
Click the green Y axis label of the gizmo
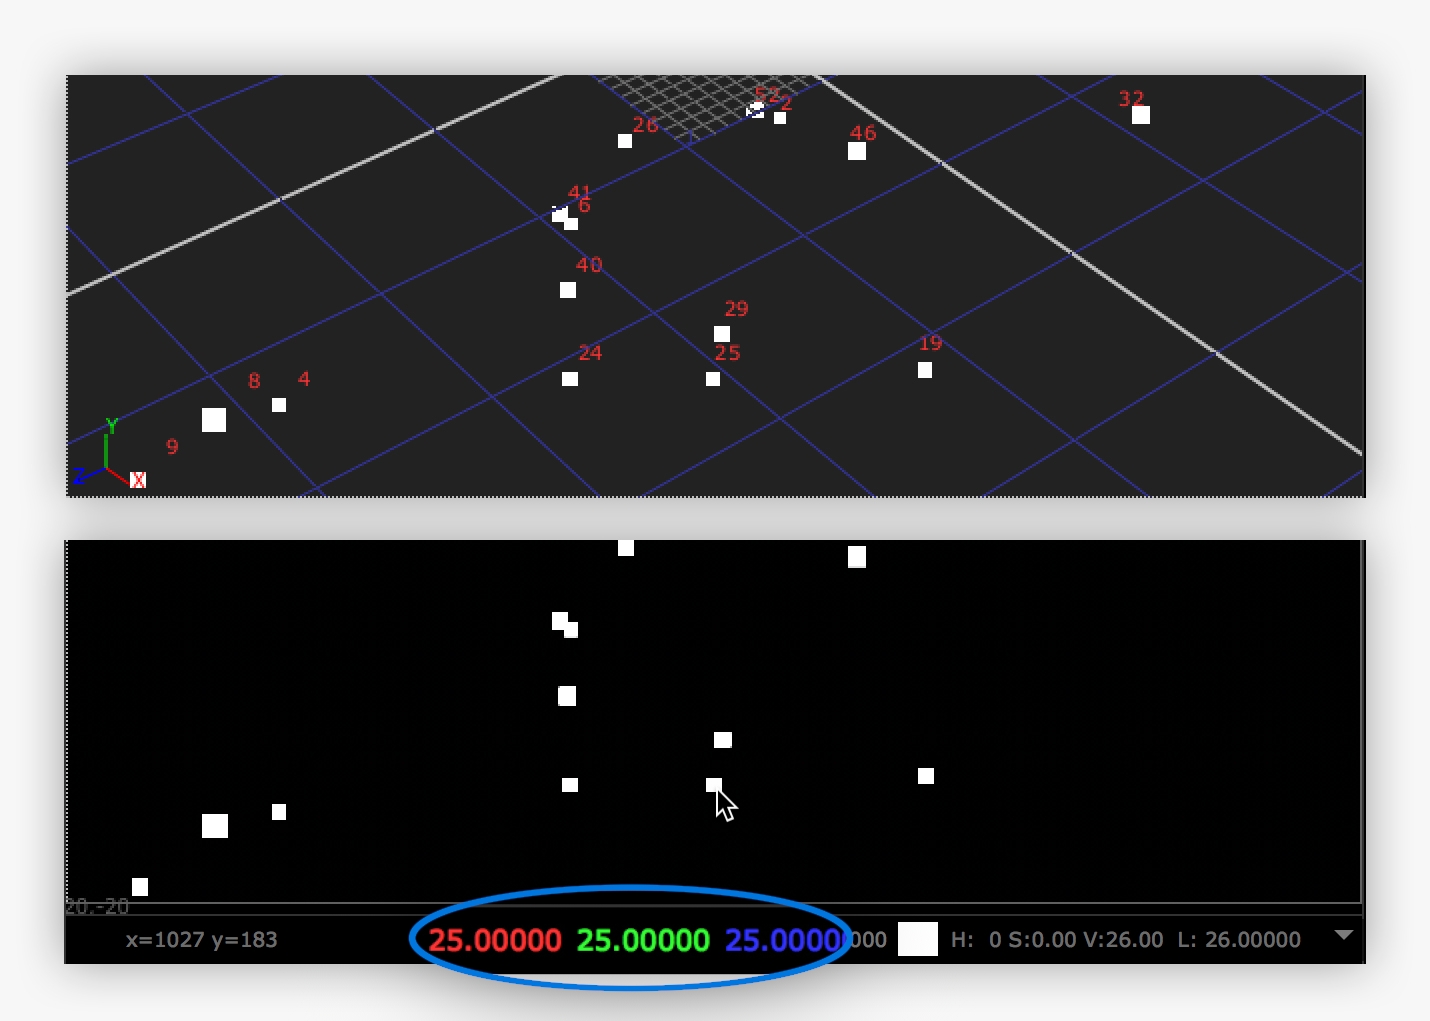point(111,422)
